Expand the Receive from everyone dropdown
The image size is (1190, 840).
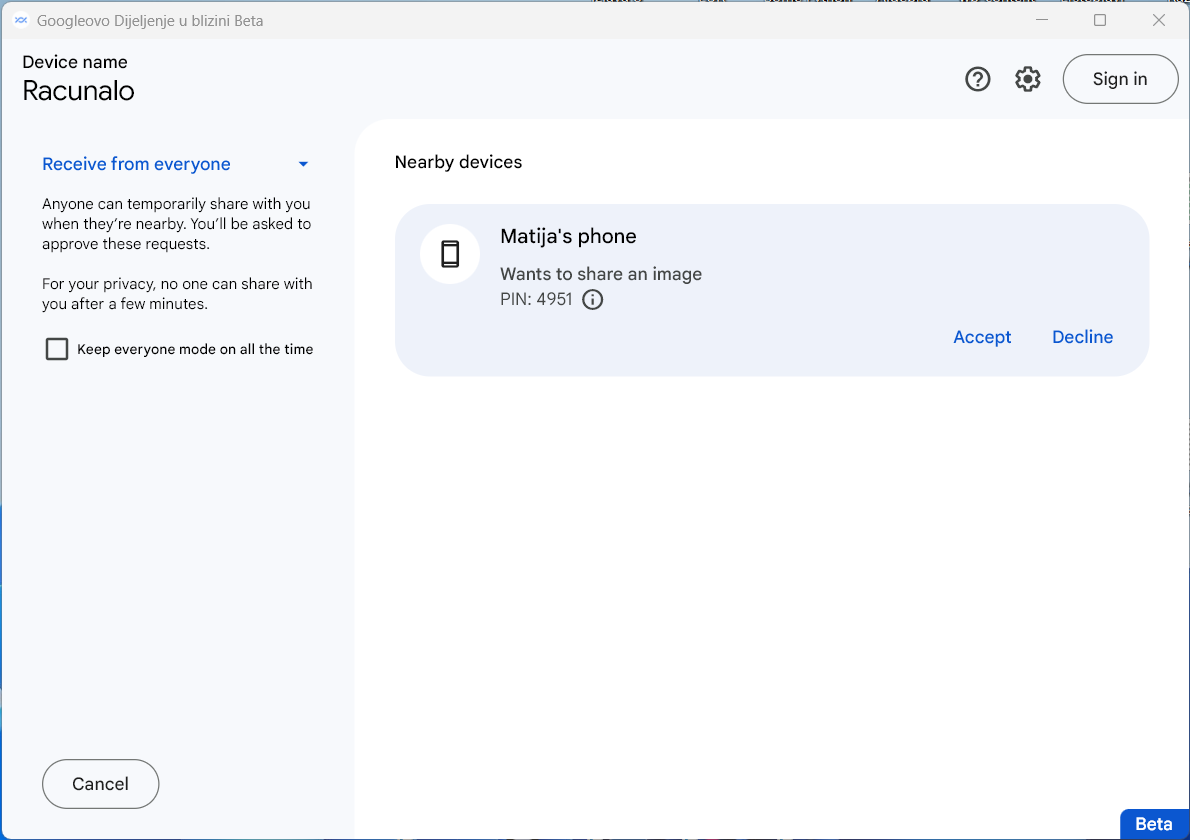pos(176,164)
